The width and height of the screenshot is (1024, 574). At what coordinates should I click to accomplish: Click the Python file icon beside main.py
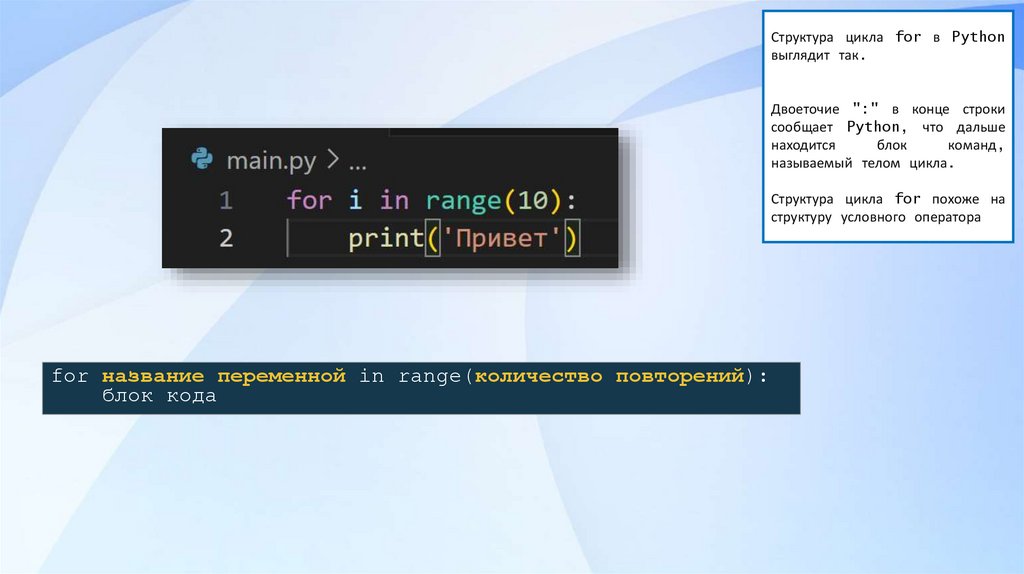pyautogui.click(x=202, y=159)
